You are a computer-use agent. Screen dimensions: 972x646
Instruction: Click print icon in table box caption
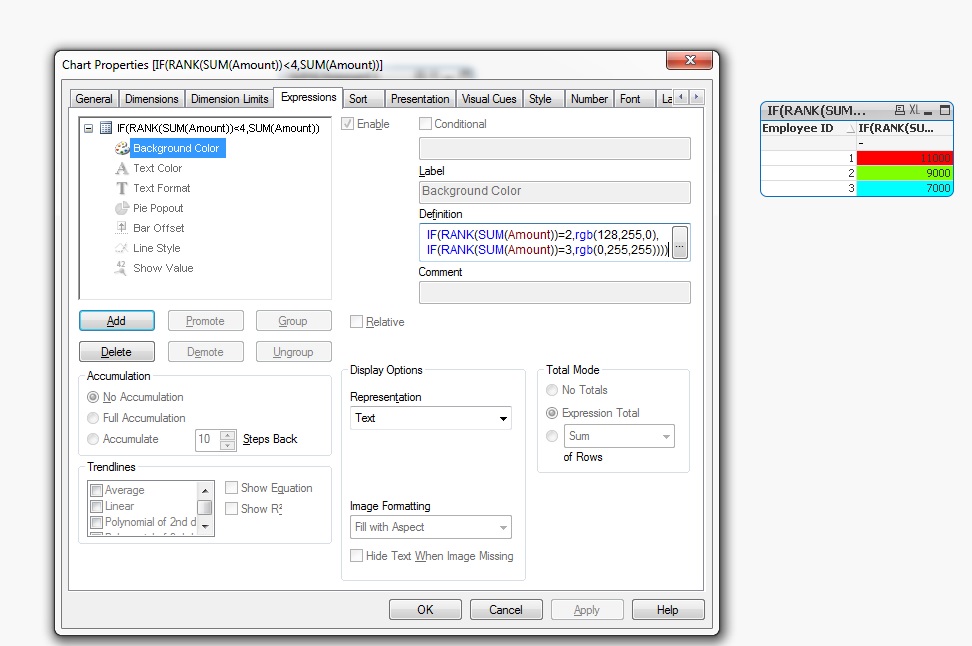coord(899,110)
